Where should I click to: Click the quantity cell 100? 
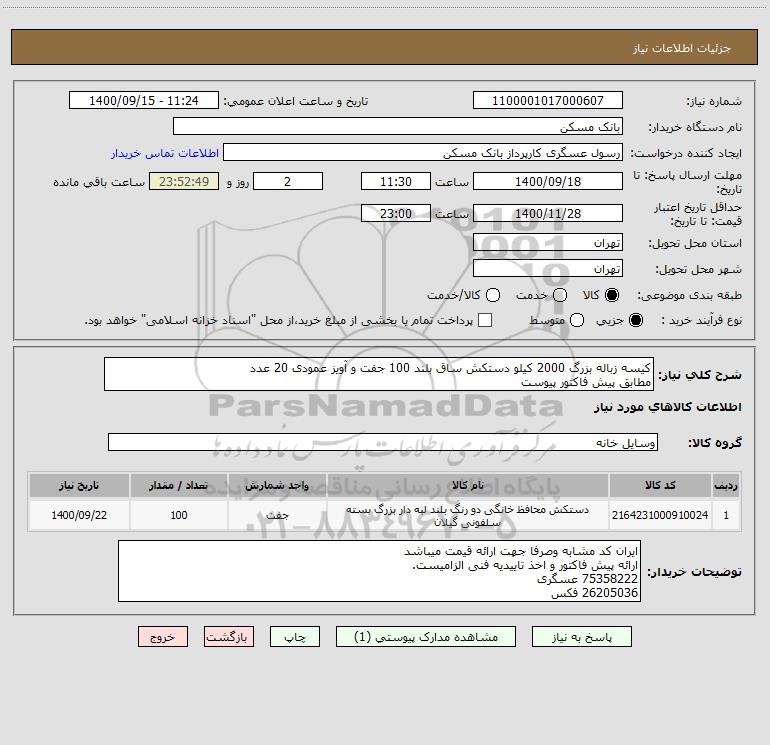click(179, 515)
